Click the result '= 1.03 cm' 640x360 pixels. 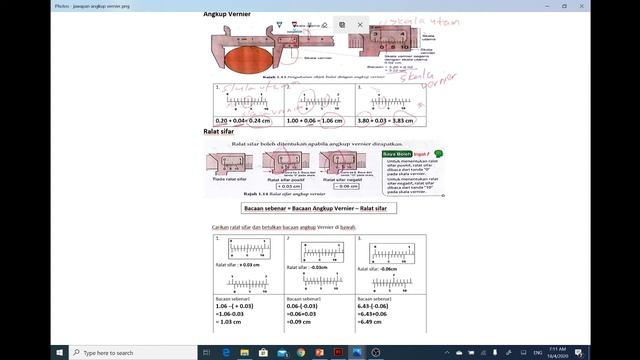tap(229, 322)
